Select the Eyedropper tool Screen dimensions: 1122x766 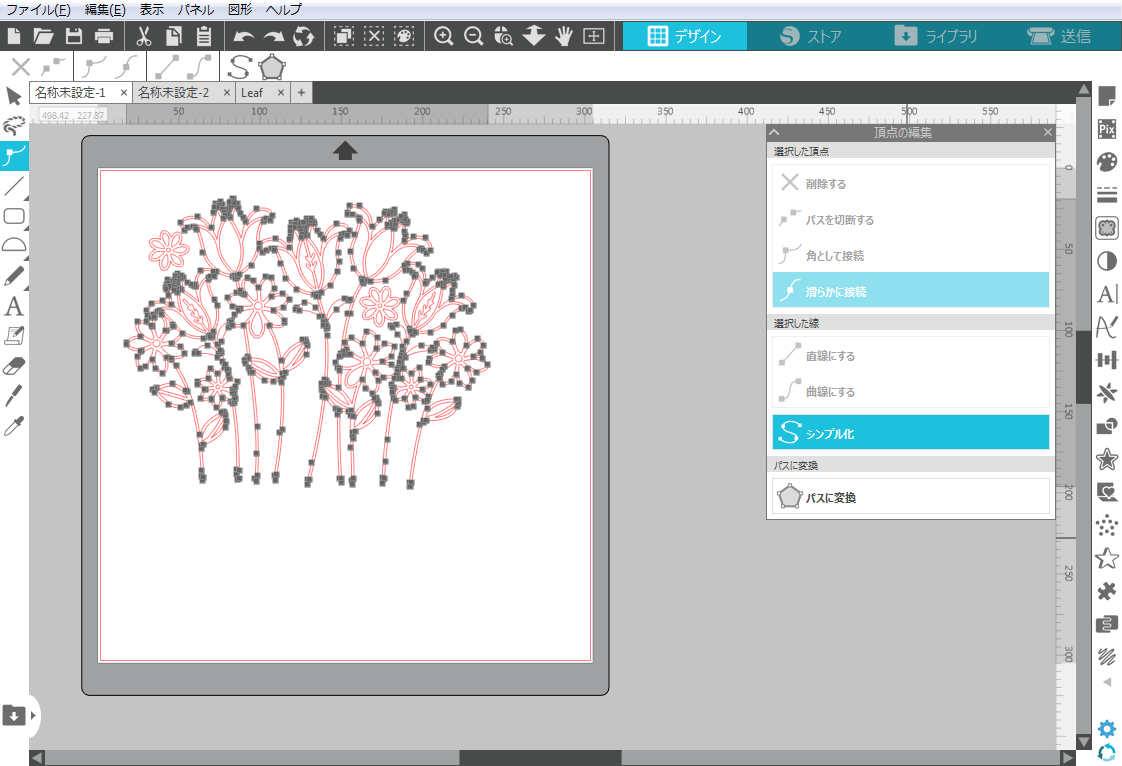coord(14,426)
